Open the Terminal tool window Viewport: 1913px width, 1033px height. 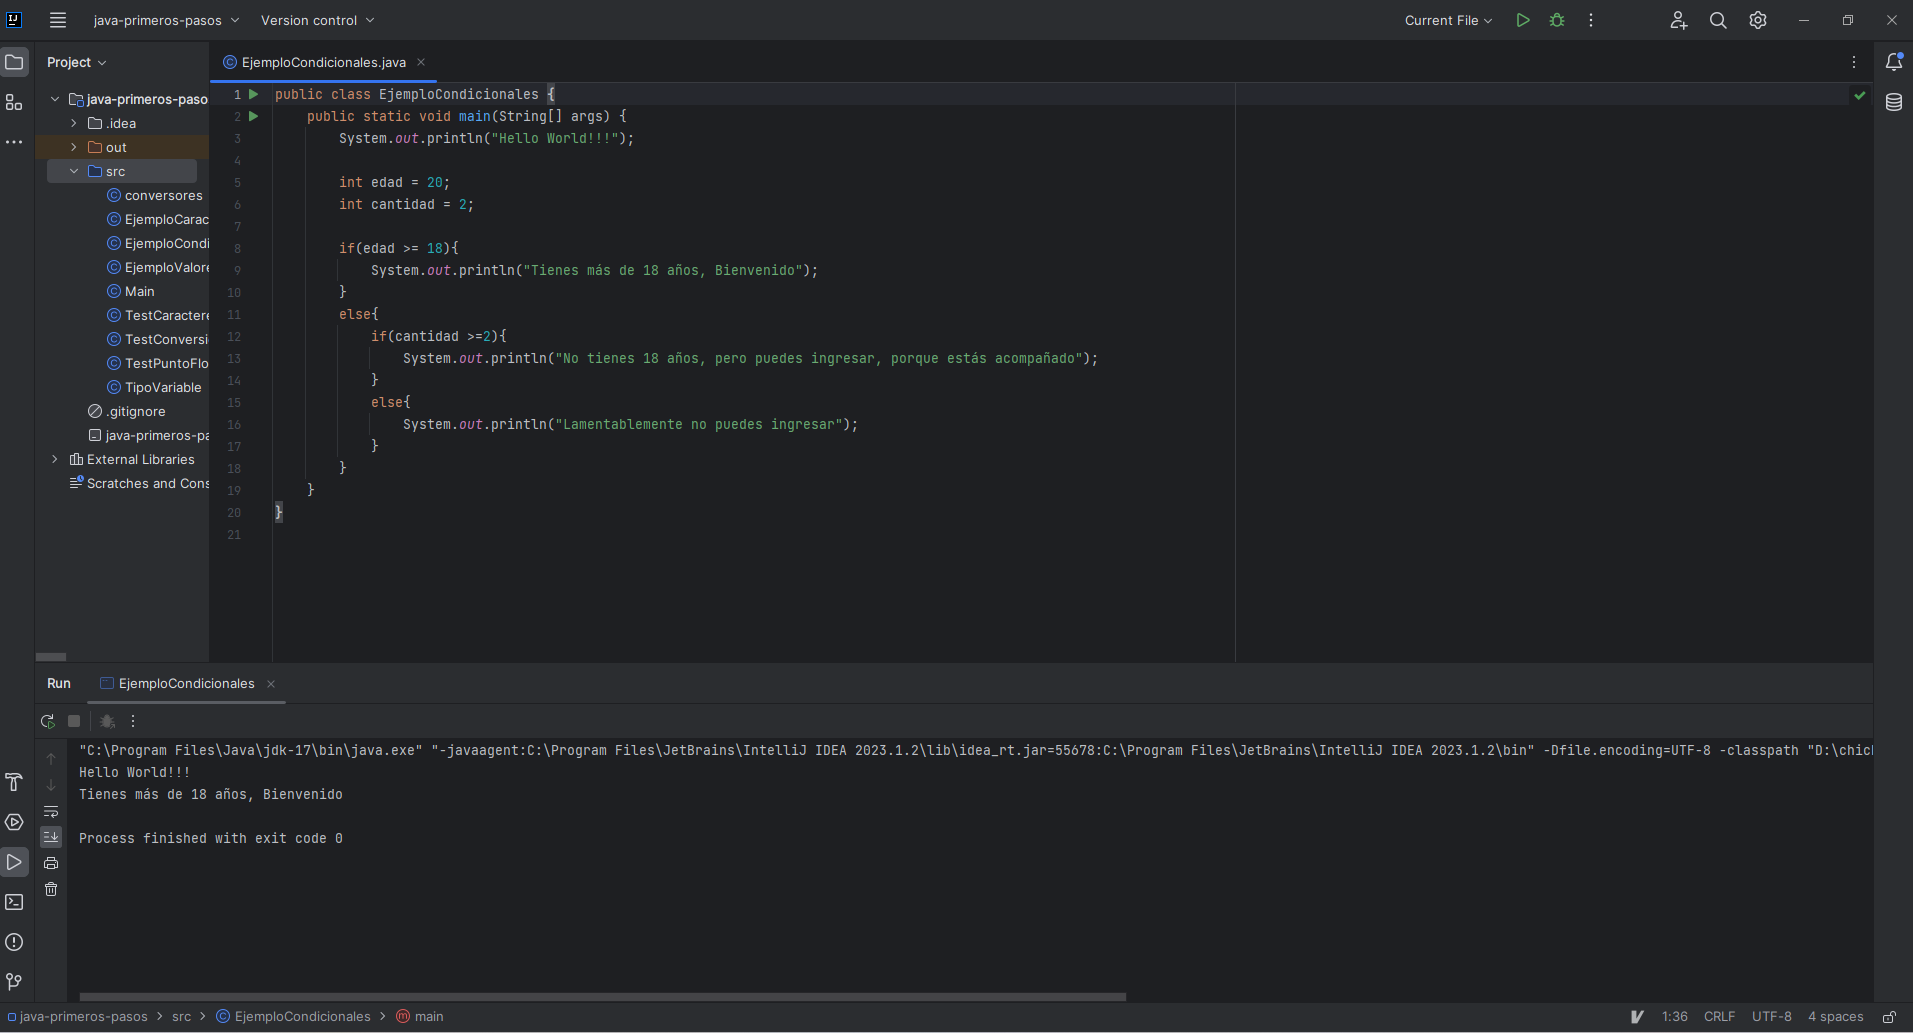[14, 902]
